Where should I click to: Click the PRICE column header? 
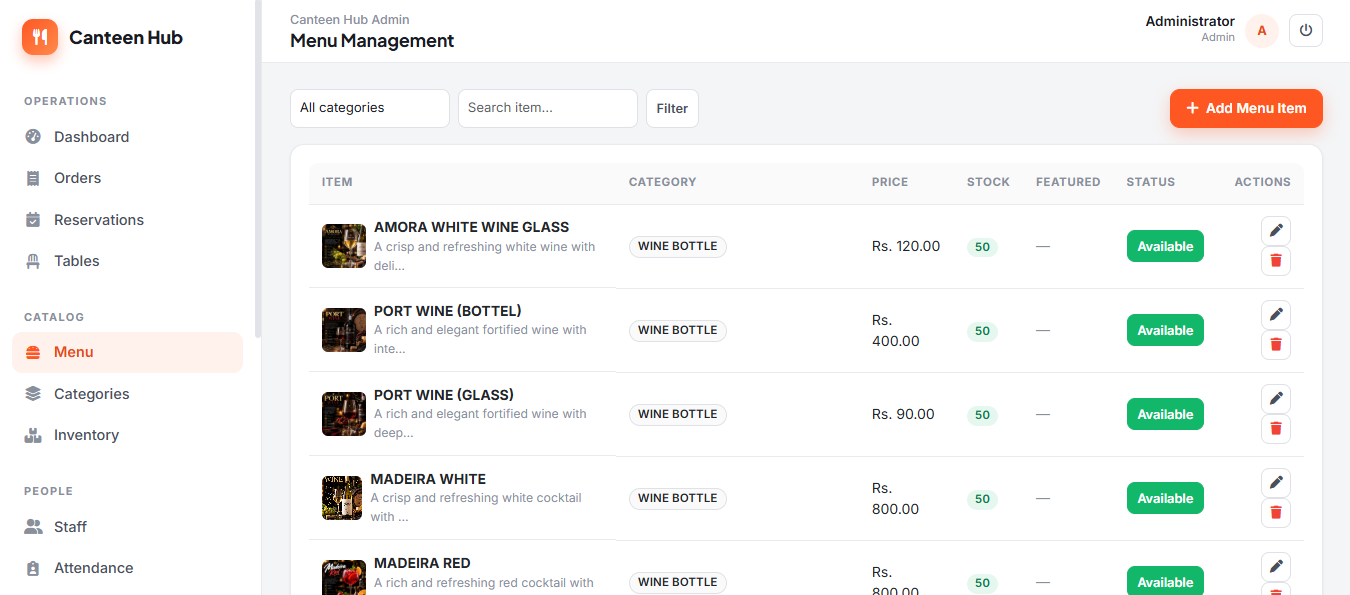pyautogui.click(x=890, y=182)
